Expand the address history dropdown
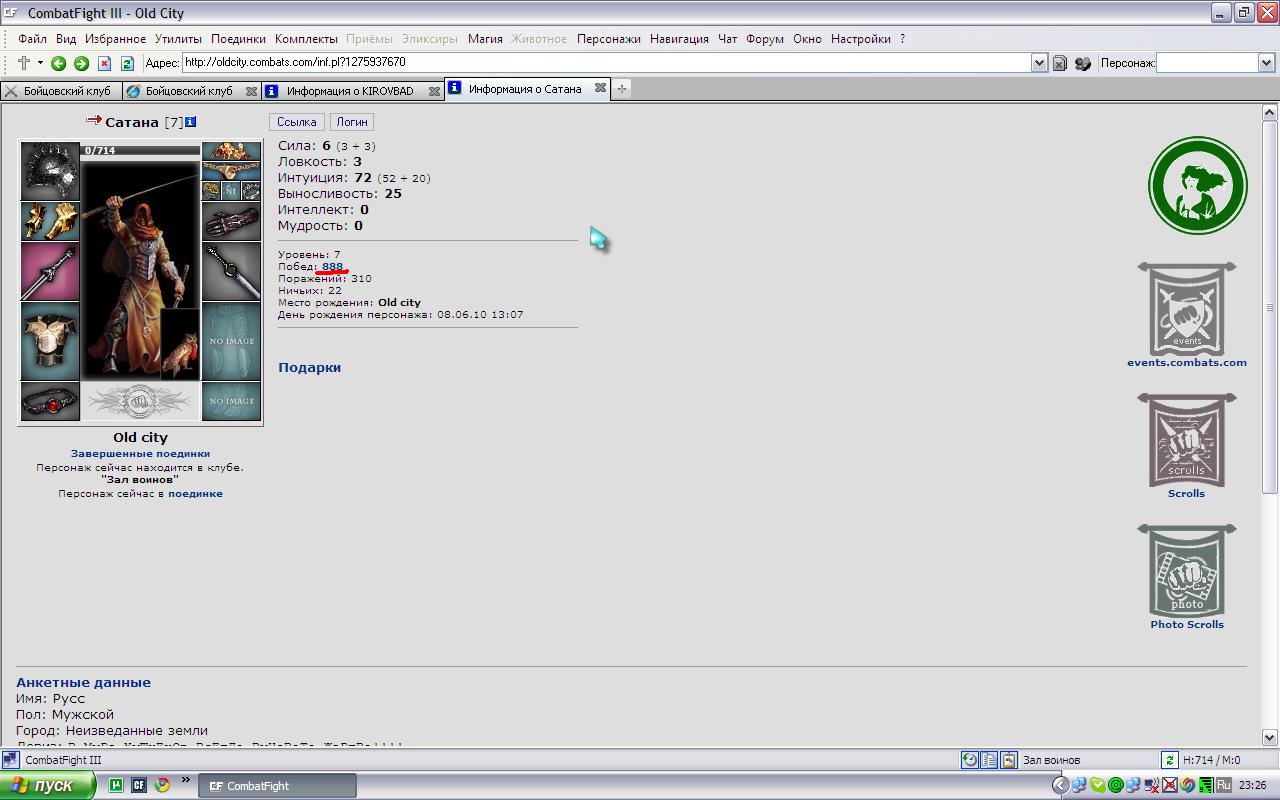 click(x=1039, y=63)
